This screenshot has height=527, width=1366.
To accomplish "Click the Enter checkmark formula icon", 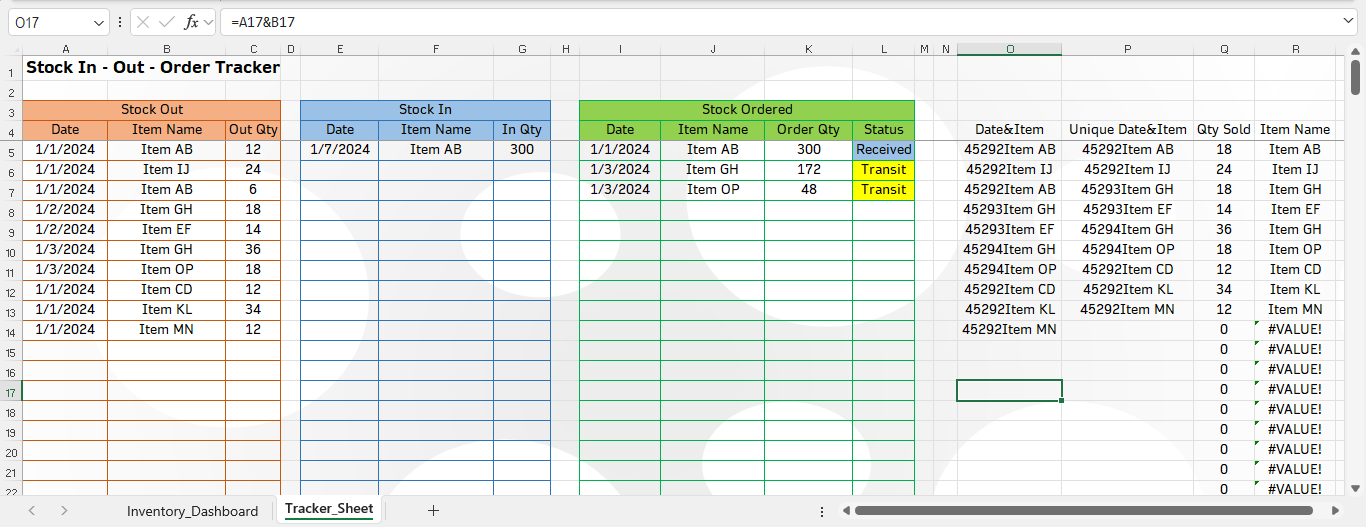I will 167,22.
